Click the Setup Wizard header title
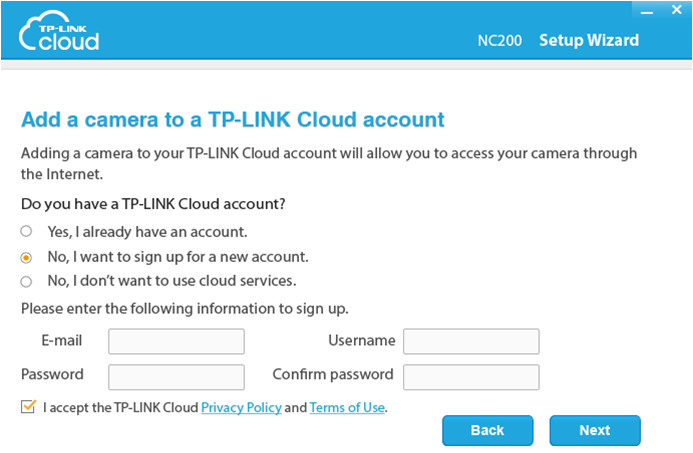Viewport: 693px width, 453px height. (x=589, y=41)
